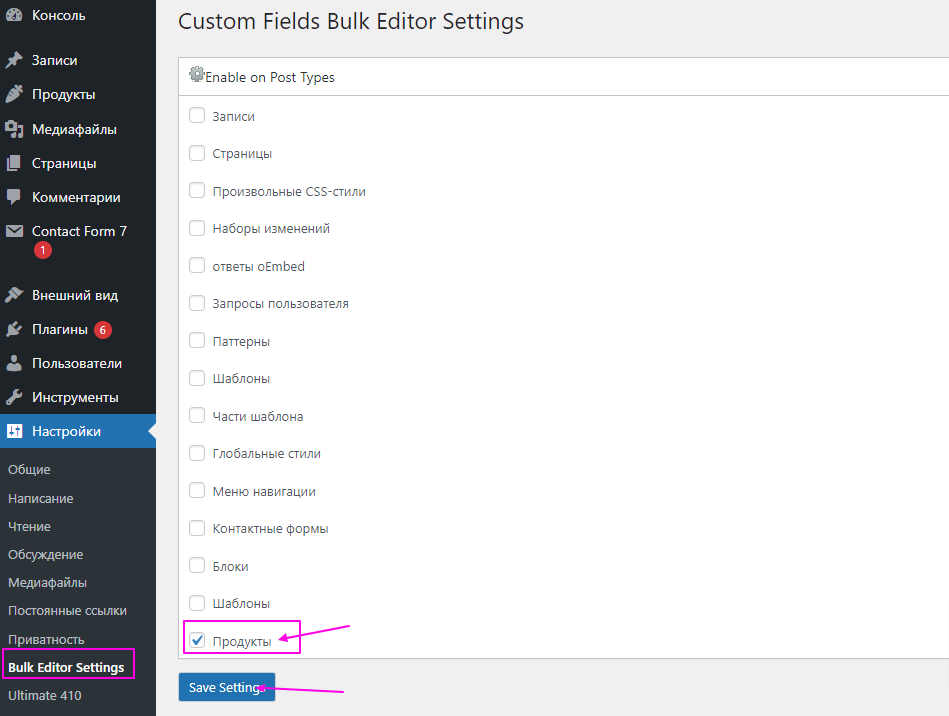This screenshot has width=949, height=716.
Task: Click the gear icon beside Enable on Post Types
Action: 196,75
